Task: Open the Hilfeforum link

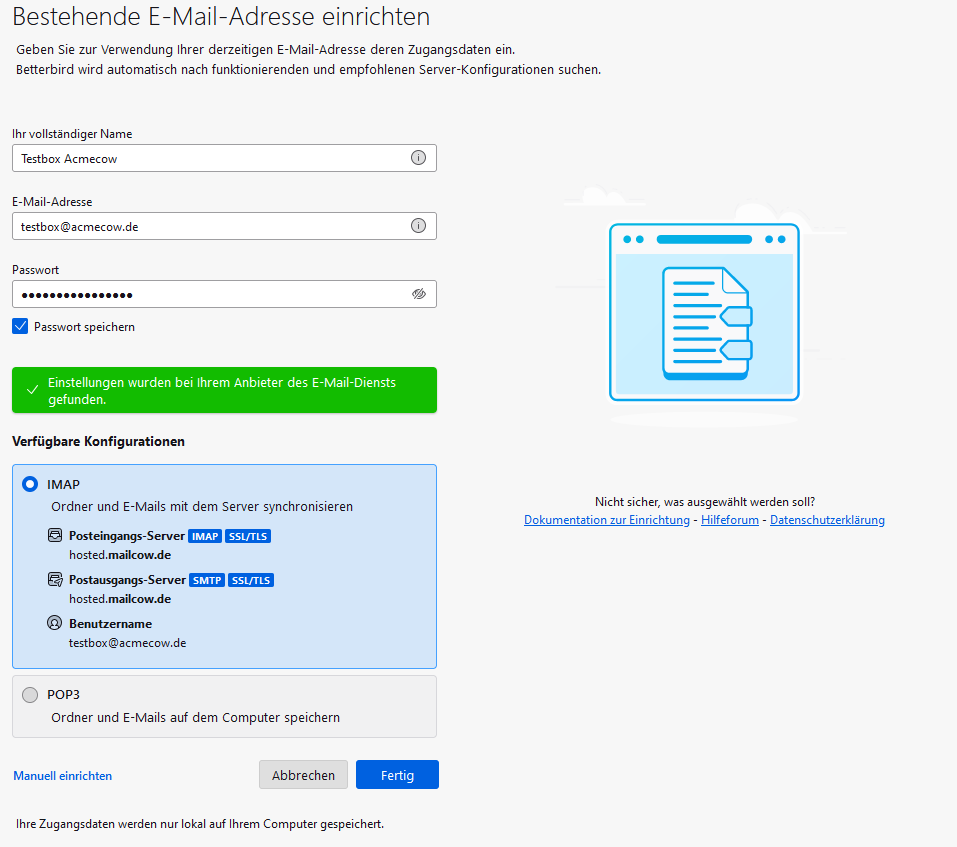Action: (729, 519)
